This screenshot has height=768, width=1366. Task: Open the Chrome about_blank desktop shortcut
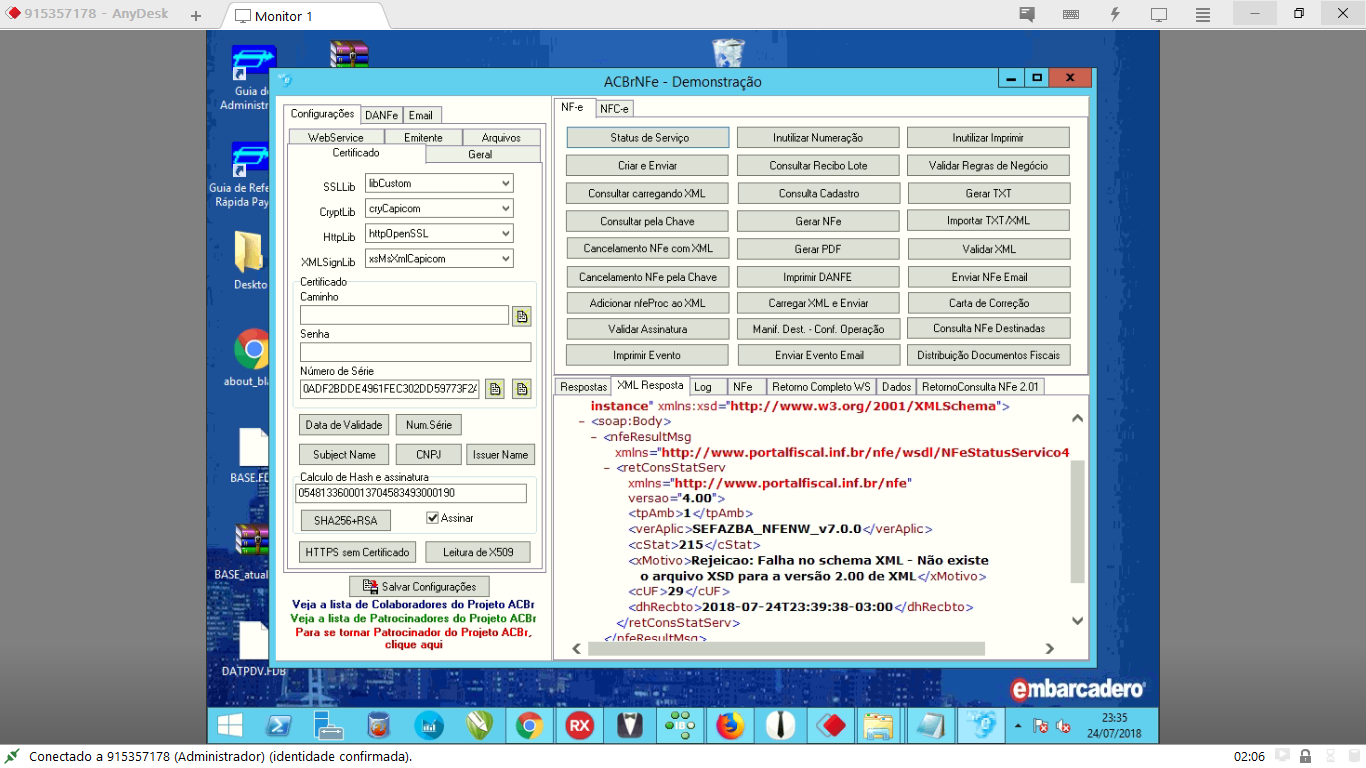pyautogui.click(x=251, y=357)
